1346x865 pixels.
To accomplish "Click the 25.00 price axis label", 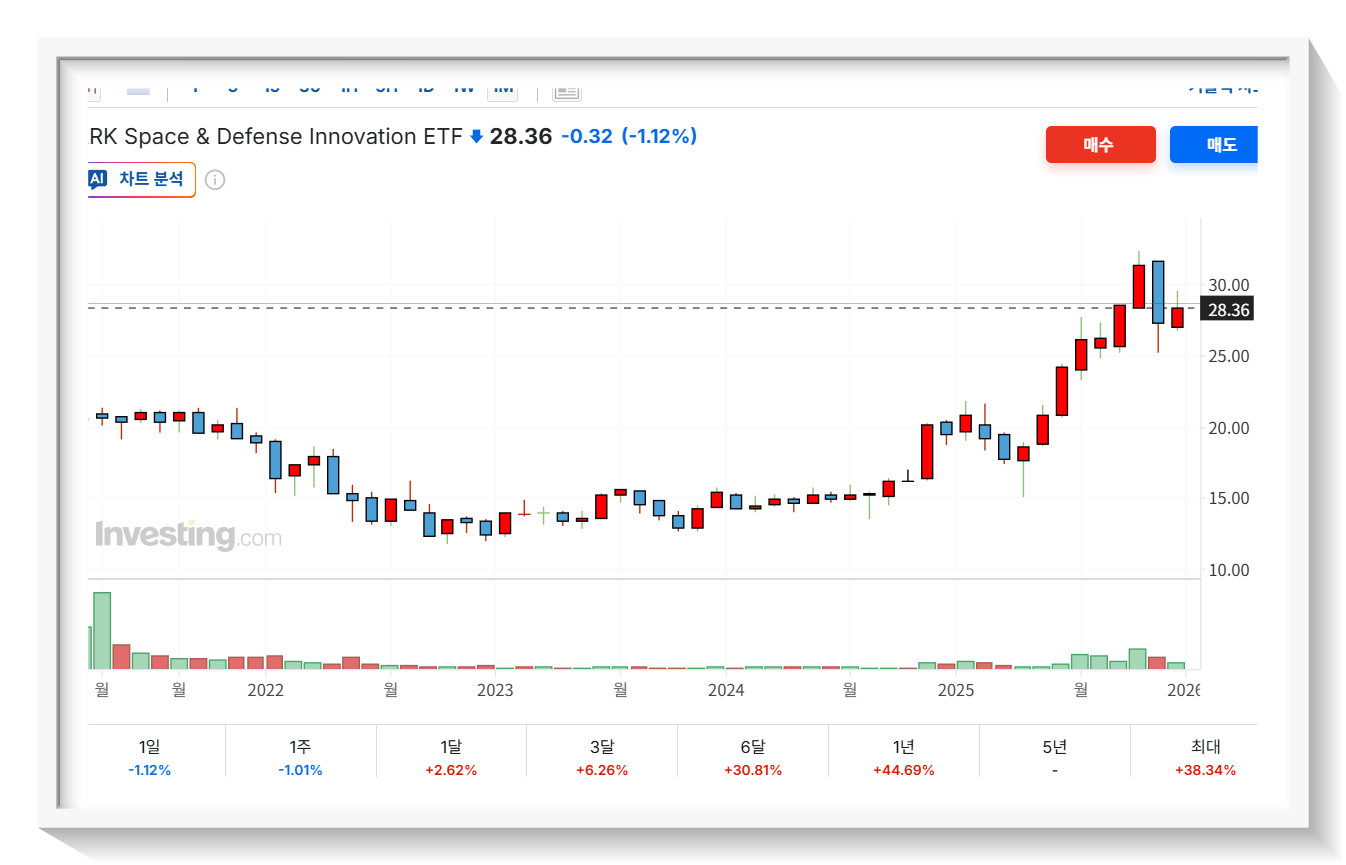I will coord(1229,356).
